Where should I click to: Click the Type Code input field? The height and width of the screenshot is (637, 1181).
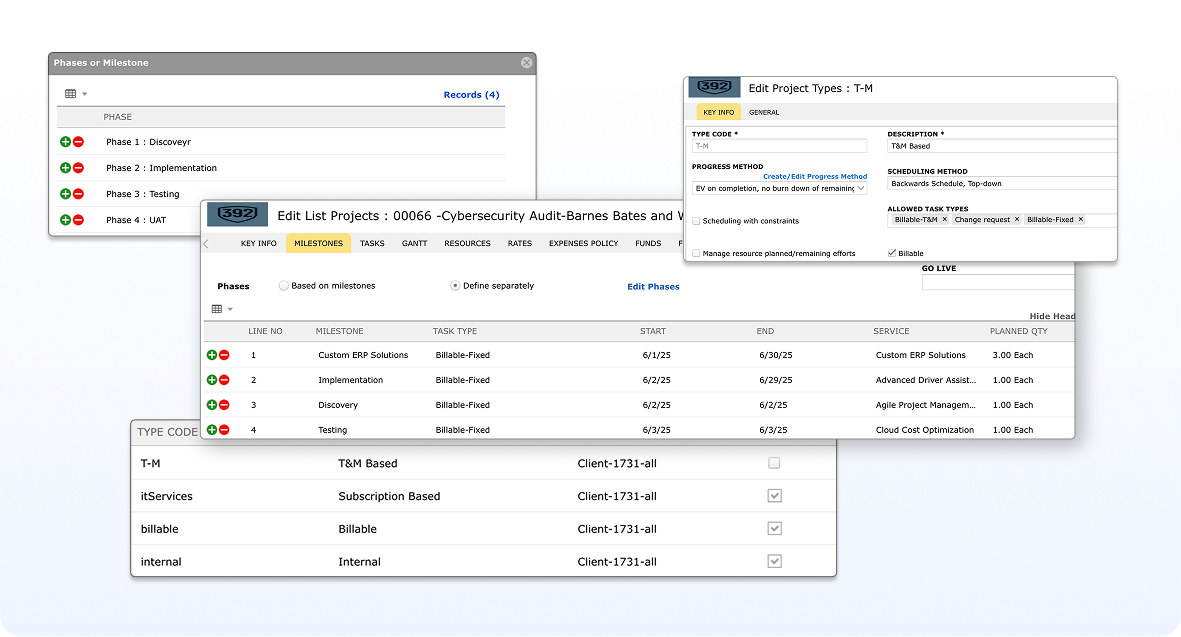click(779, 146)
